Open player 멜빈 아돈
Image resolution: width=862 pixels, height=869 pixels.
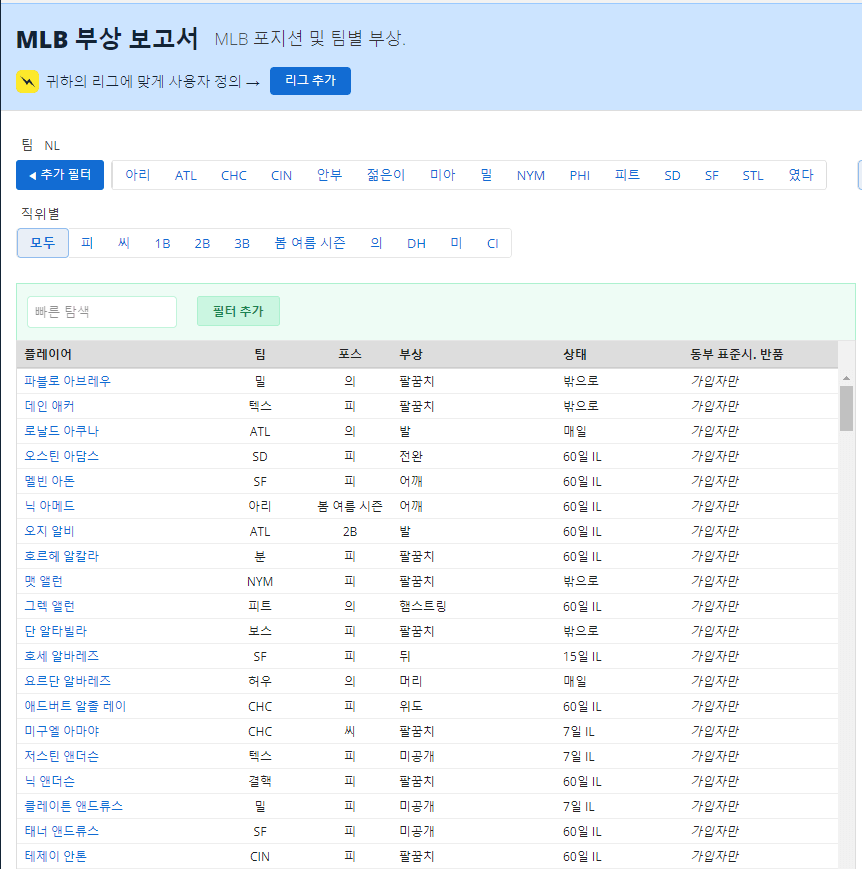tap(49, 481)
